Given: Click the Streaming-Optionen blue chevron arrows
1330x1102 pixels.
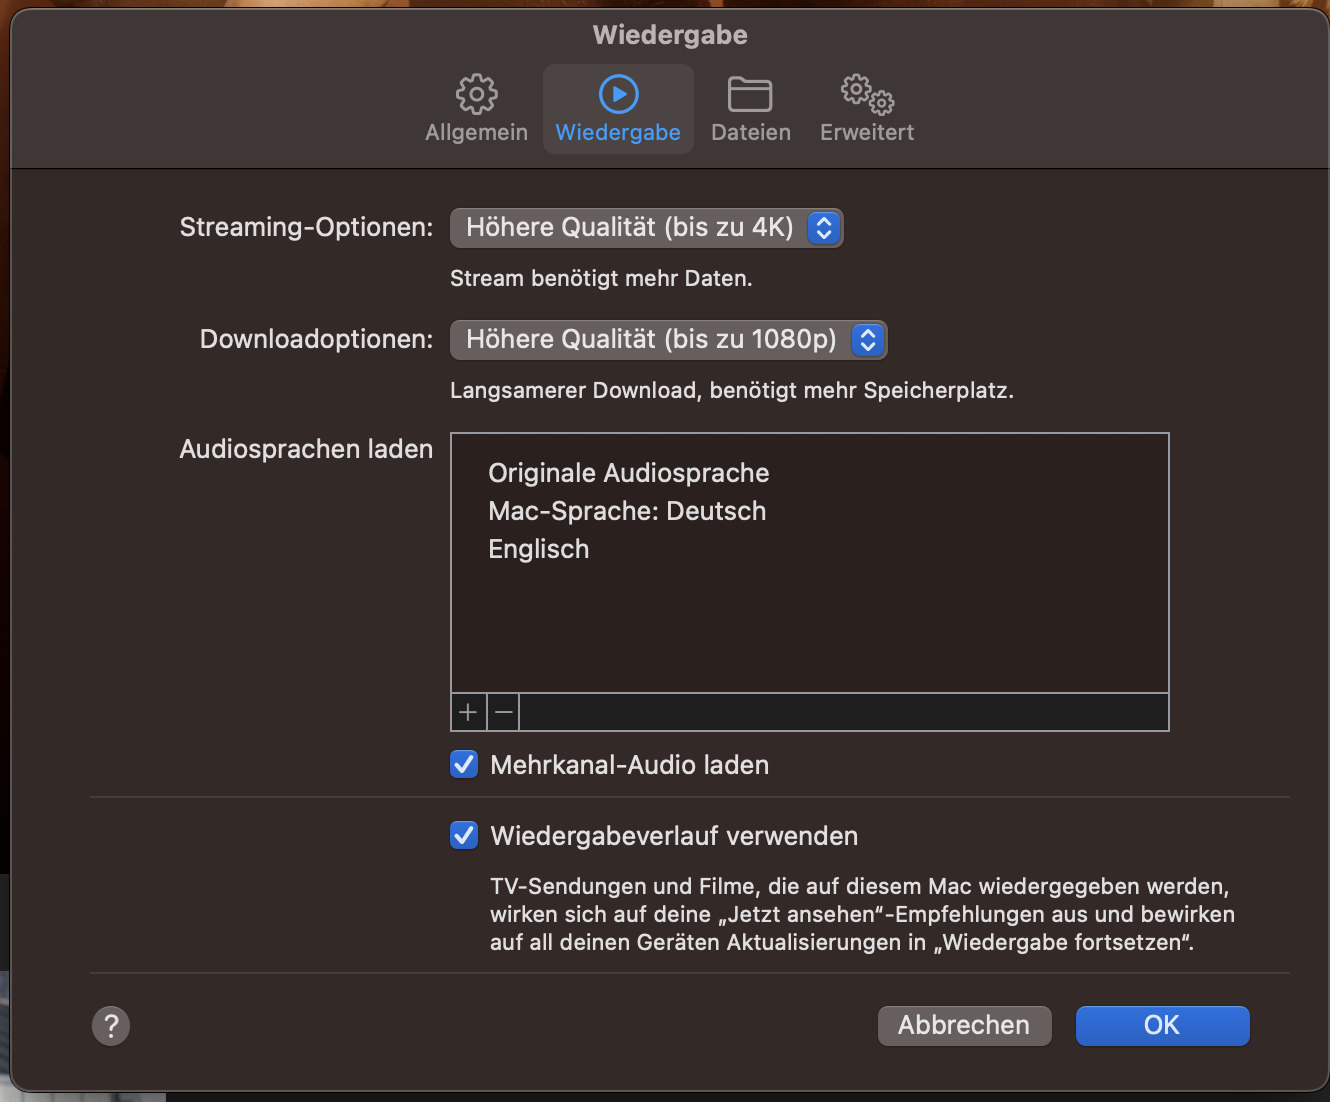Looking at the screenshot, I should pos(824,228).
